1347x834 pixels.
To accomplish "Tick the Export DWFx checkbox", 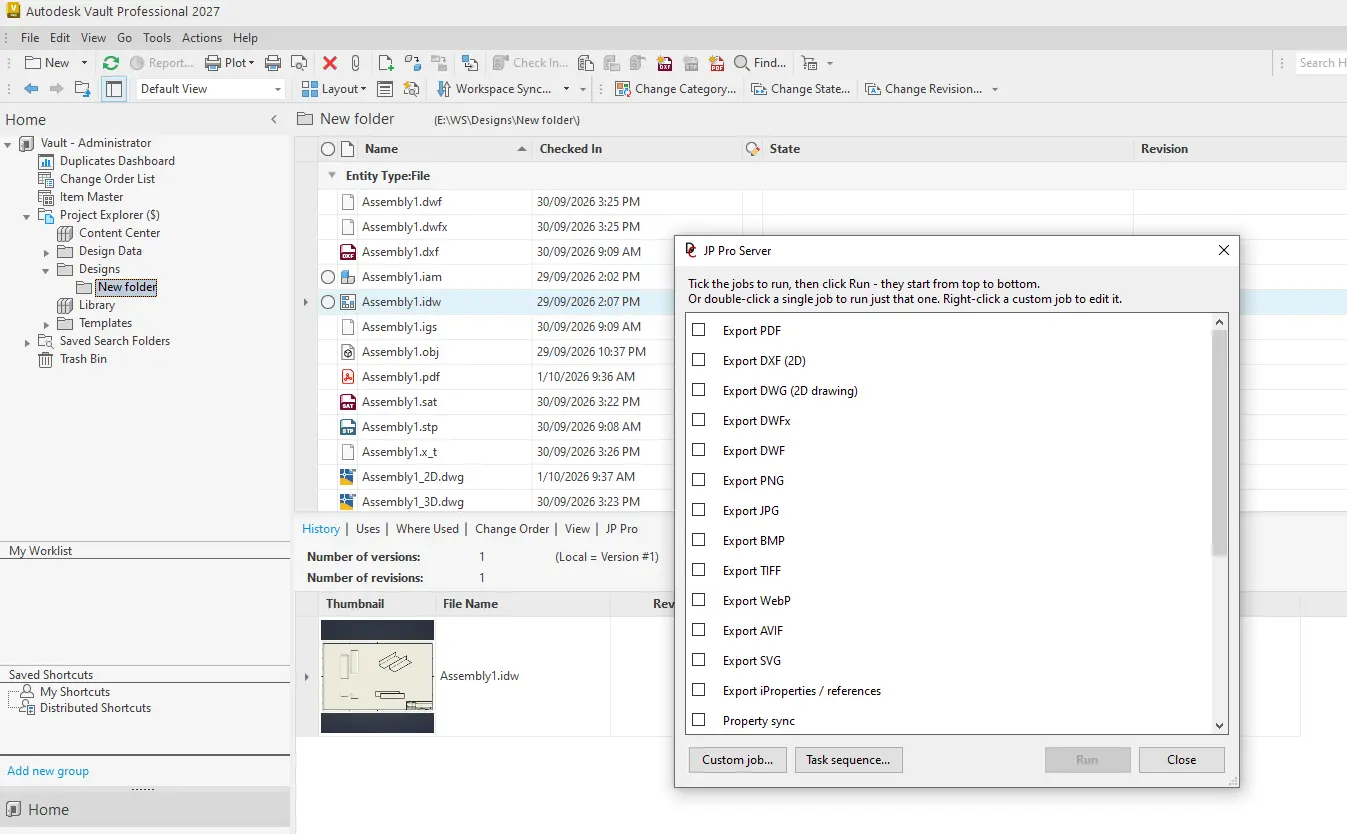I will (699, 420).
